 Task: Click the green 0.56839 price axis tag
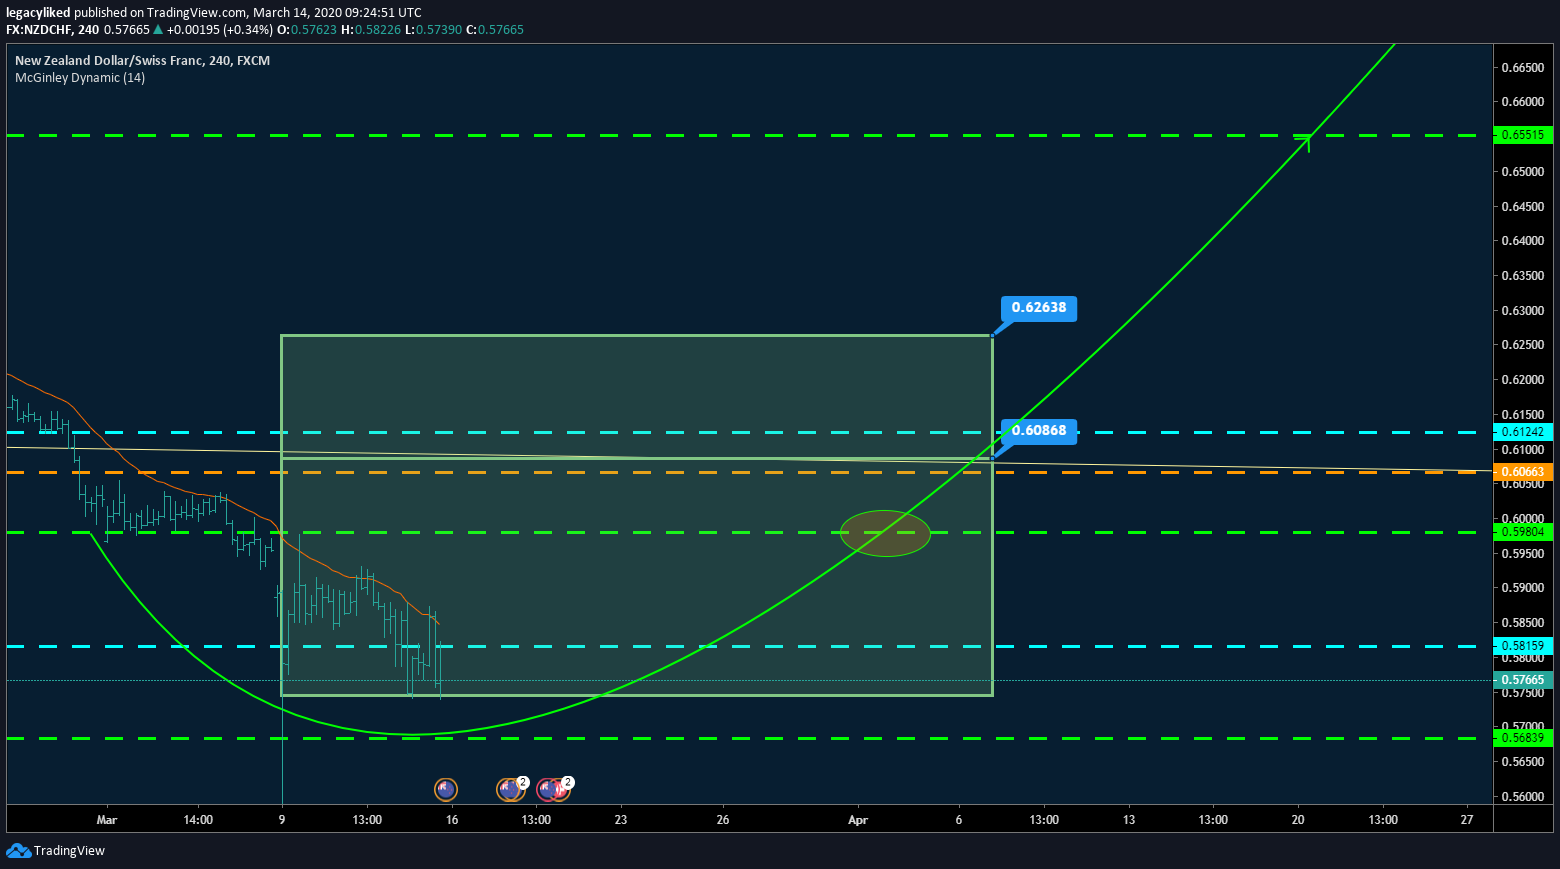tap(1523, 738)
